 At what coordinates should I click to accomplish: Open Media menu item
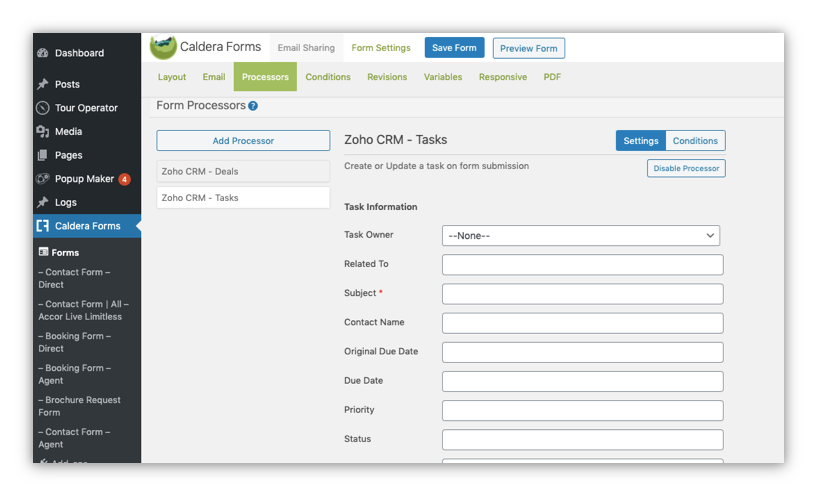coord(68,131)
